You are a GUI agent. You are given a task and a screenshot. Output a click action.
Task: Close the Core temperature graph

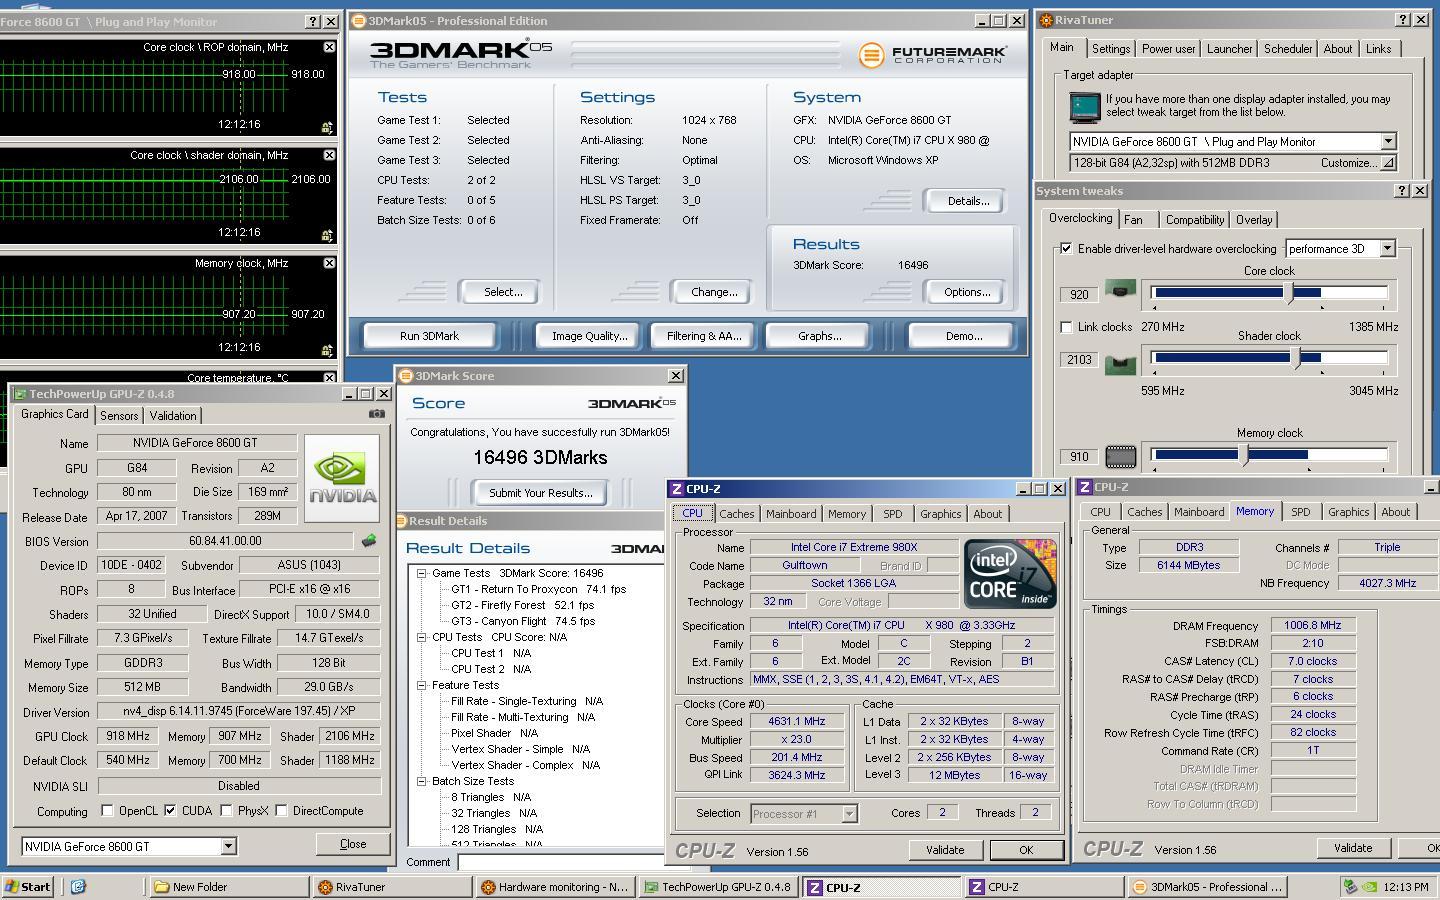(x=329, y=378)
